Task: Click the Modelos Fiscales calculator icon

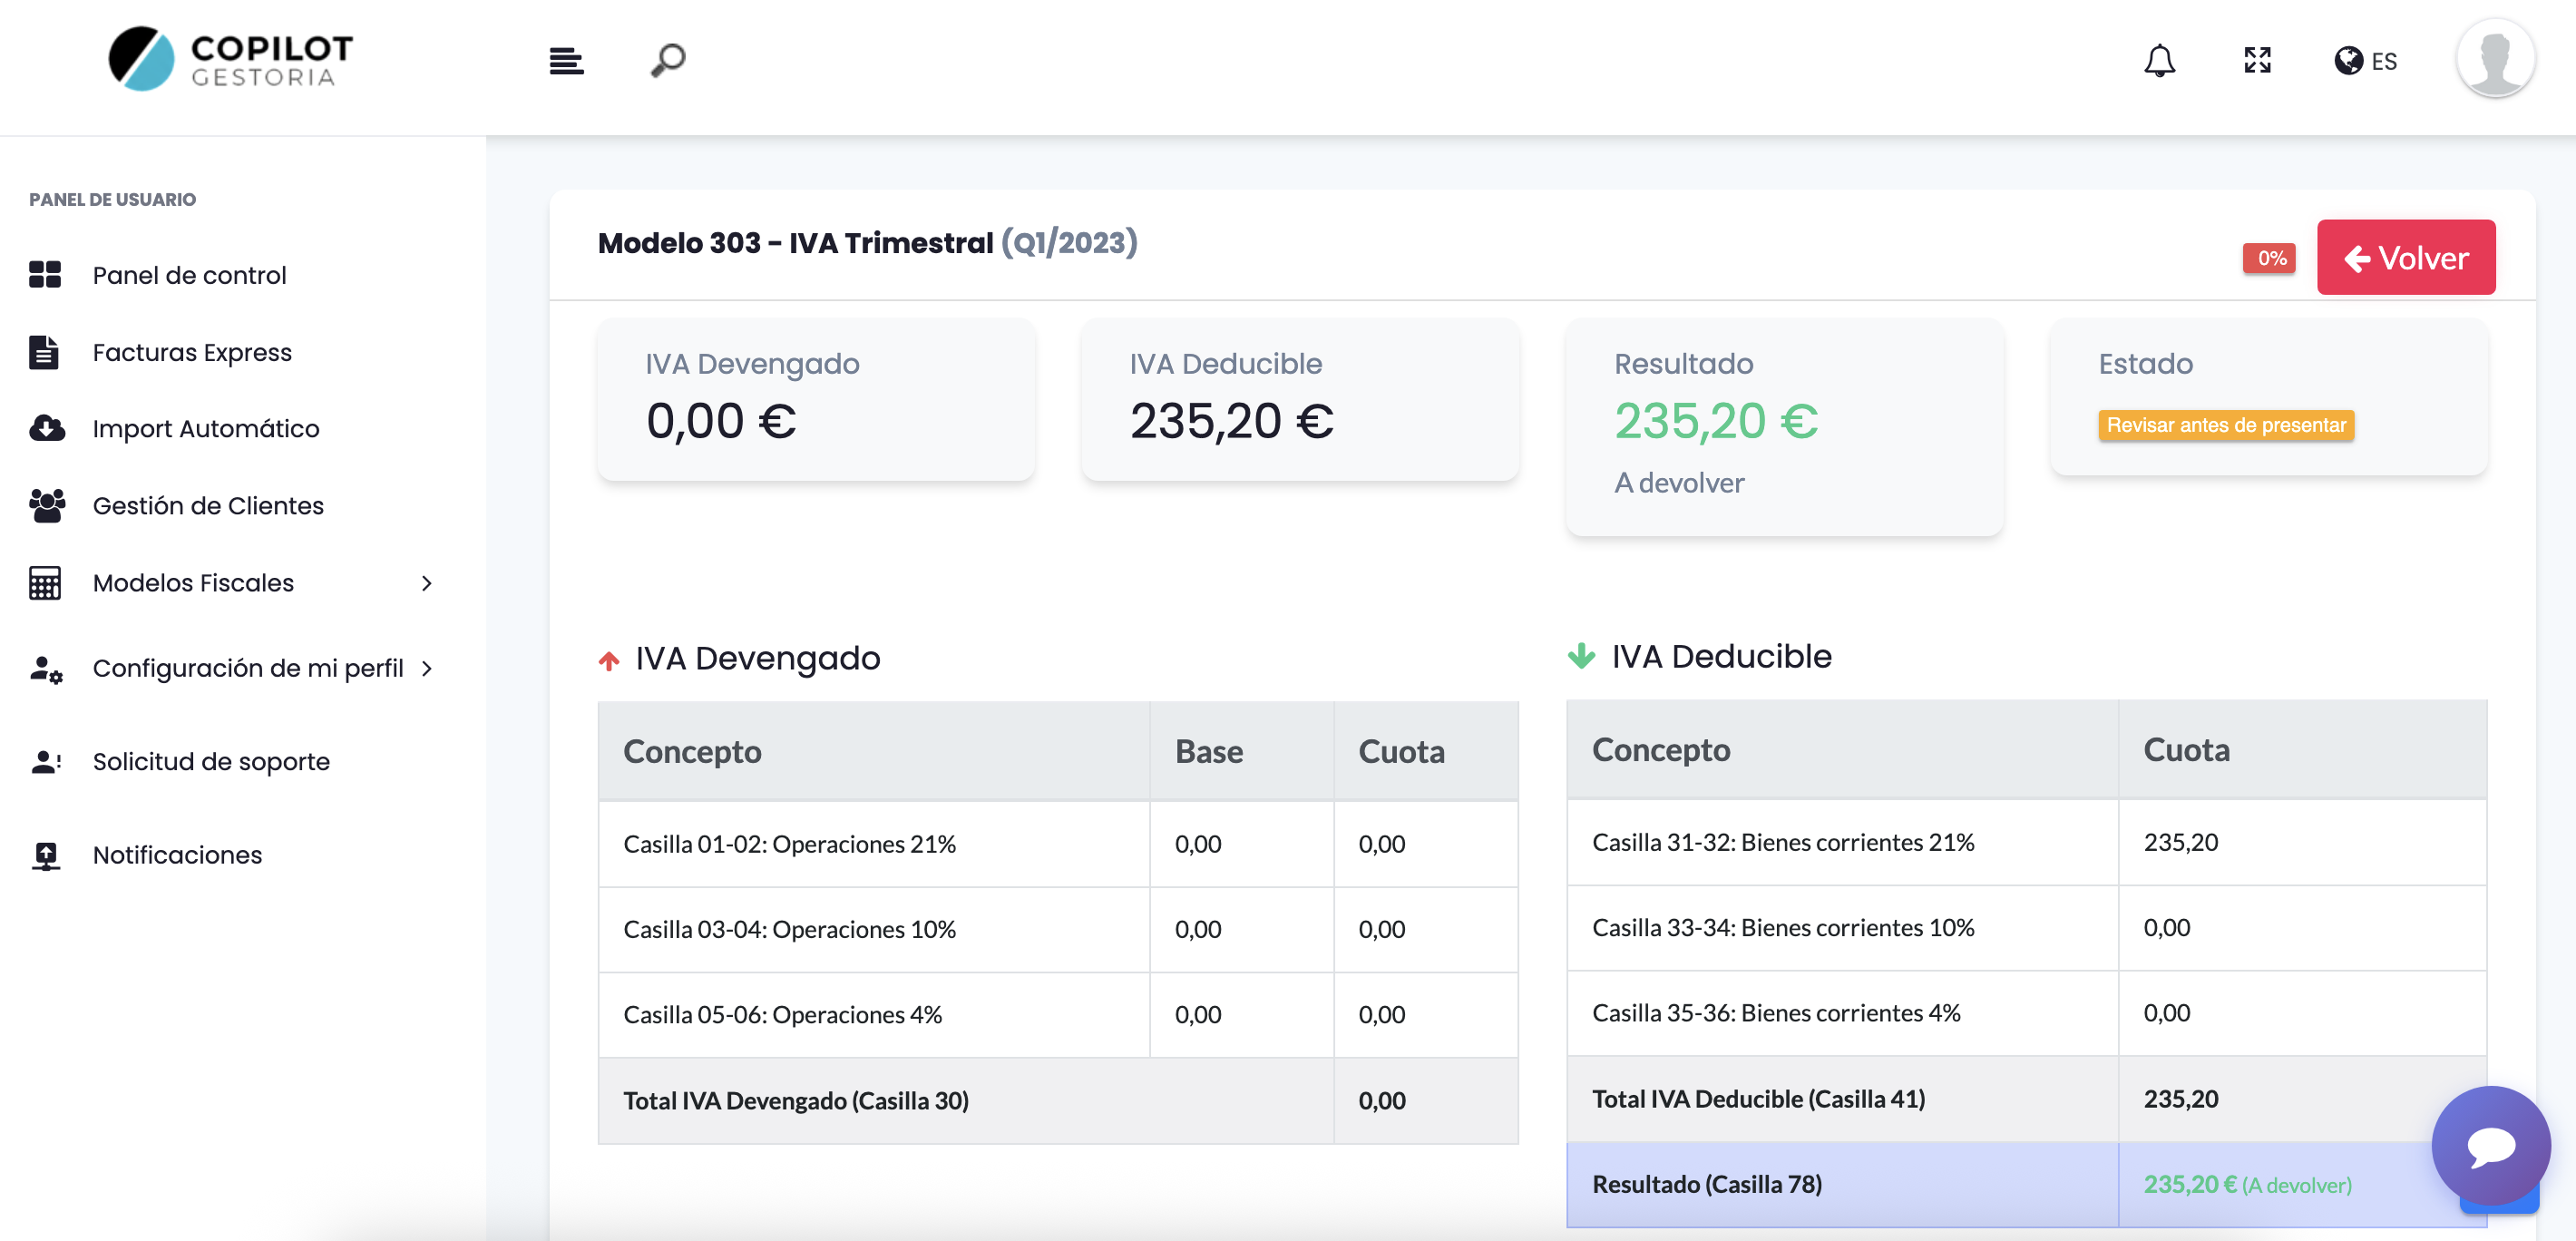Action: point(44,582)
